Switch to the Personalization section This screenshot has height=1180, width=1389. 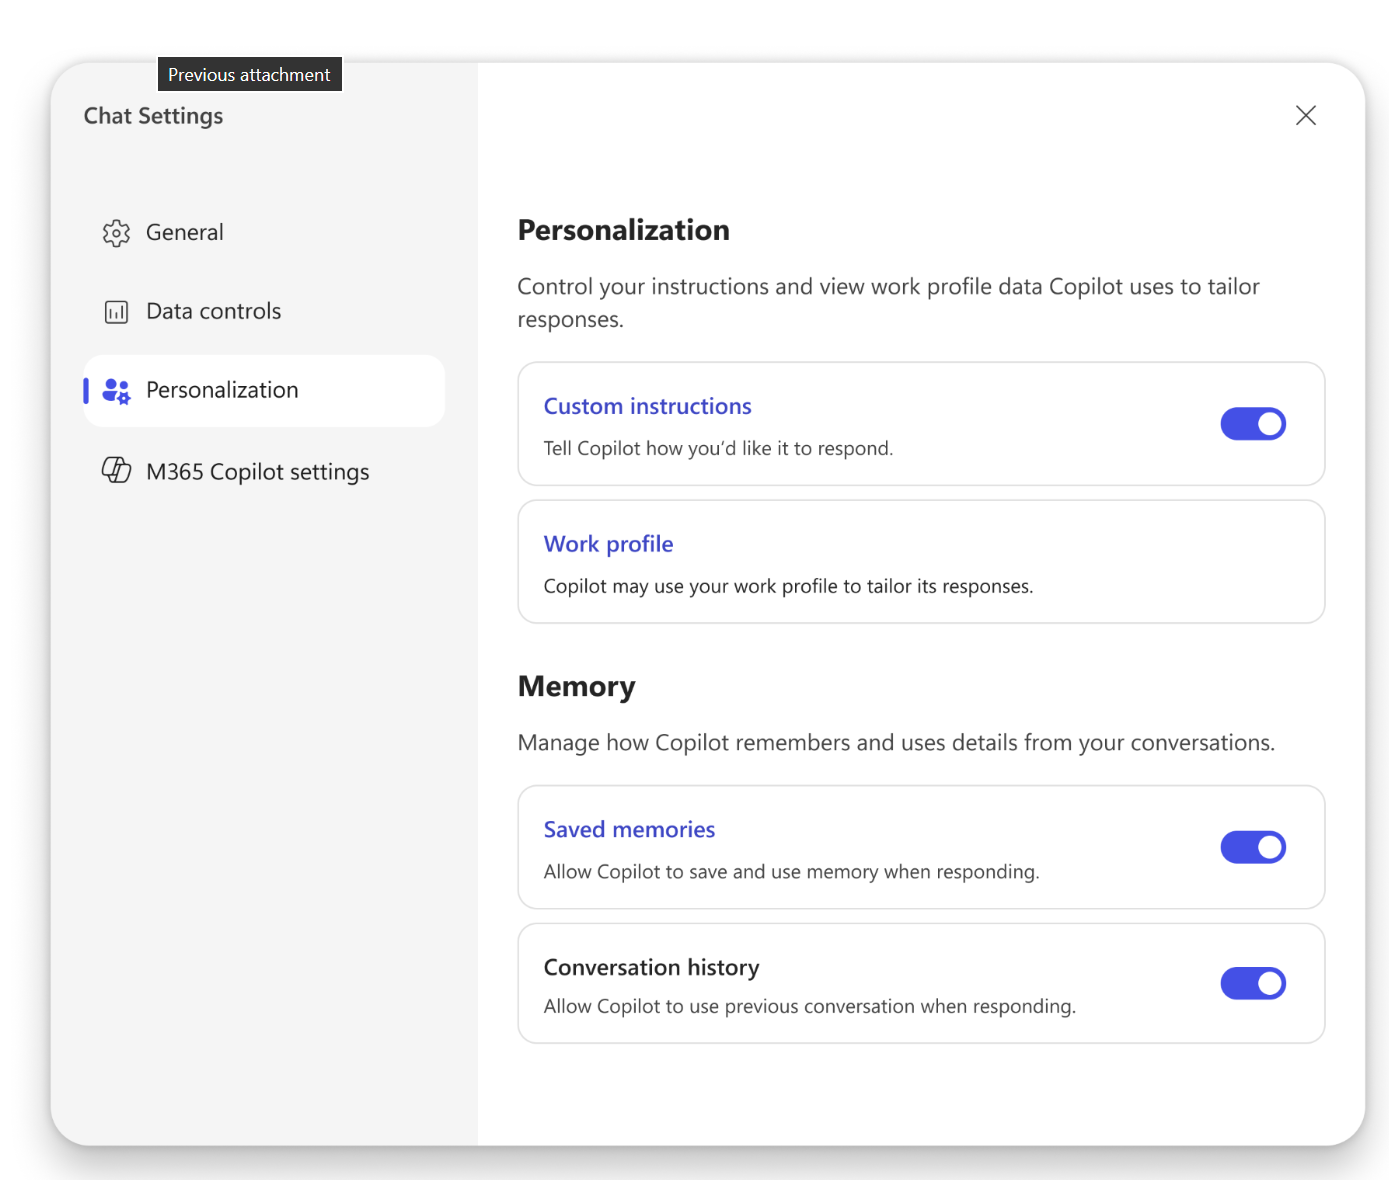(x=222, y=390)
